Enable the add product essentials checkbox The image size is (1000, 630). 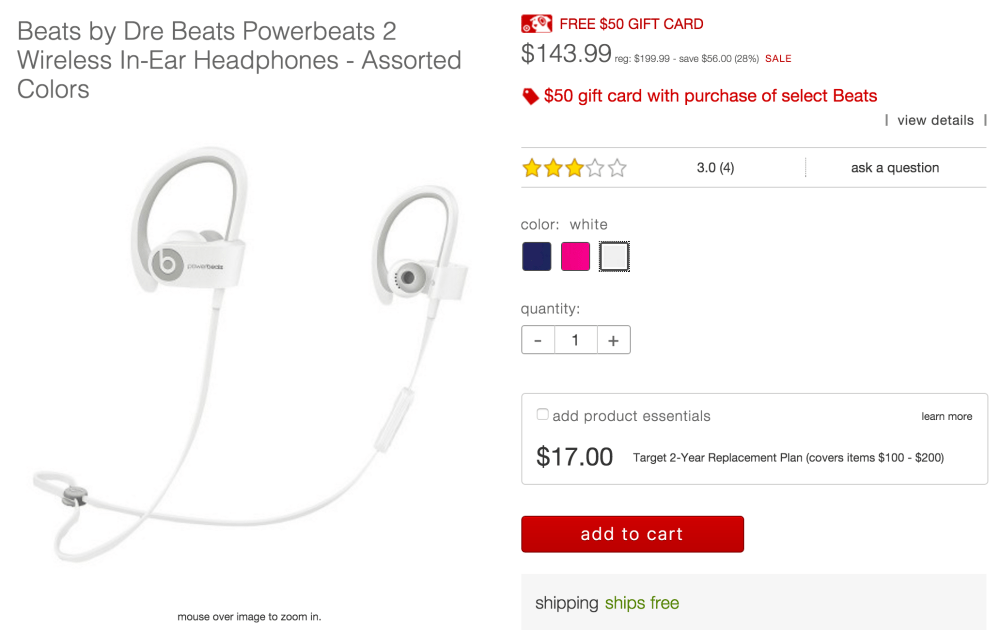(542, 414)
